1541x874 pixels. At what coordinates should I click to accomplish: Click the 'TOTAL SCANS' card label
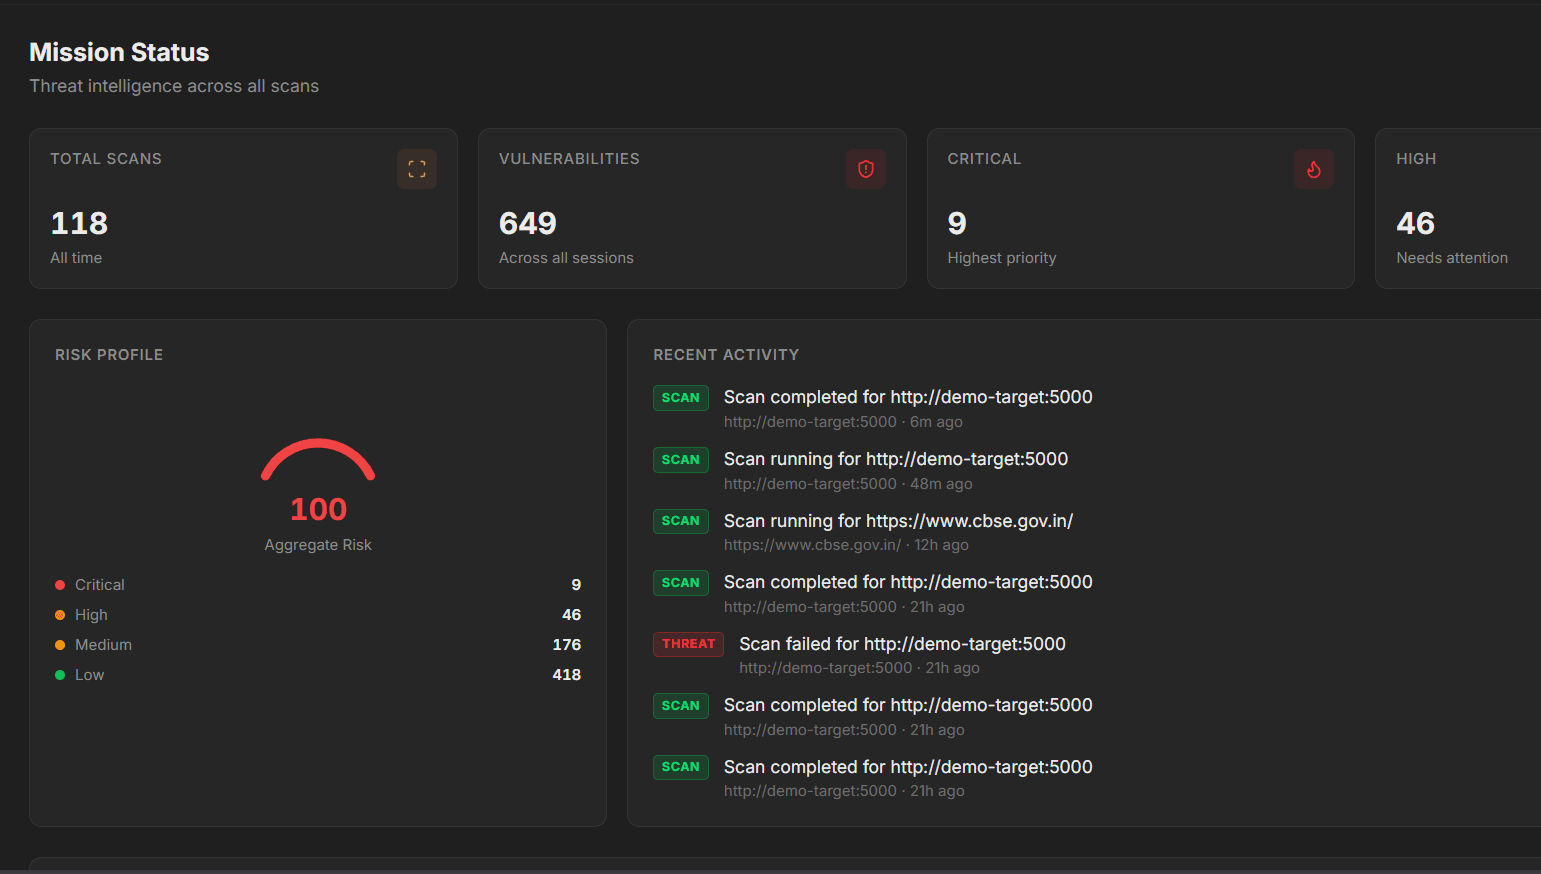[x=106, y=159]
